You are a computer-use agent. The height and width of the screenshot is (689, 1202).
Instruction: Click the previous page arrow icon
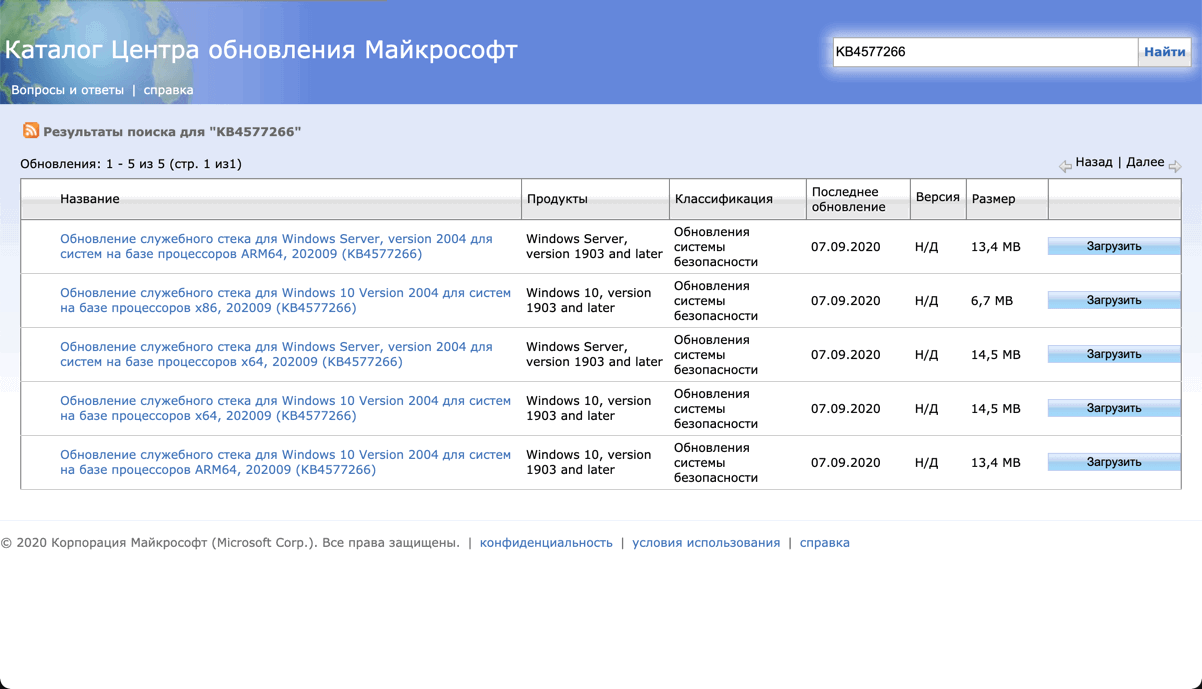1065,166
